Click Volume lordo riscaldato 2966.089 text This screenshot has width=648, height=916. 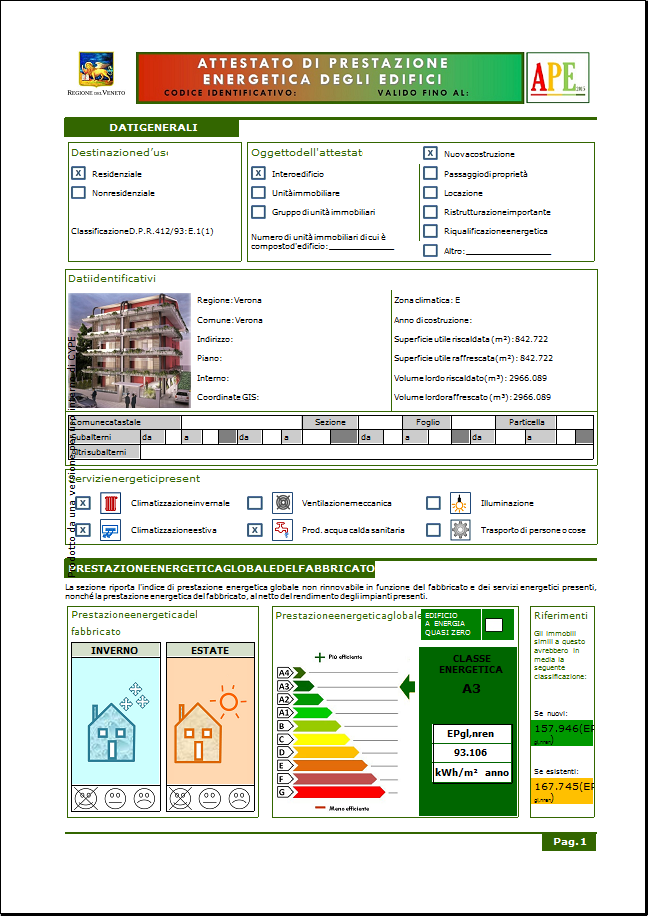[470, 378]
